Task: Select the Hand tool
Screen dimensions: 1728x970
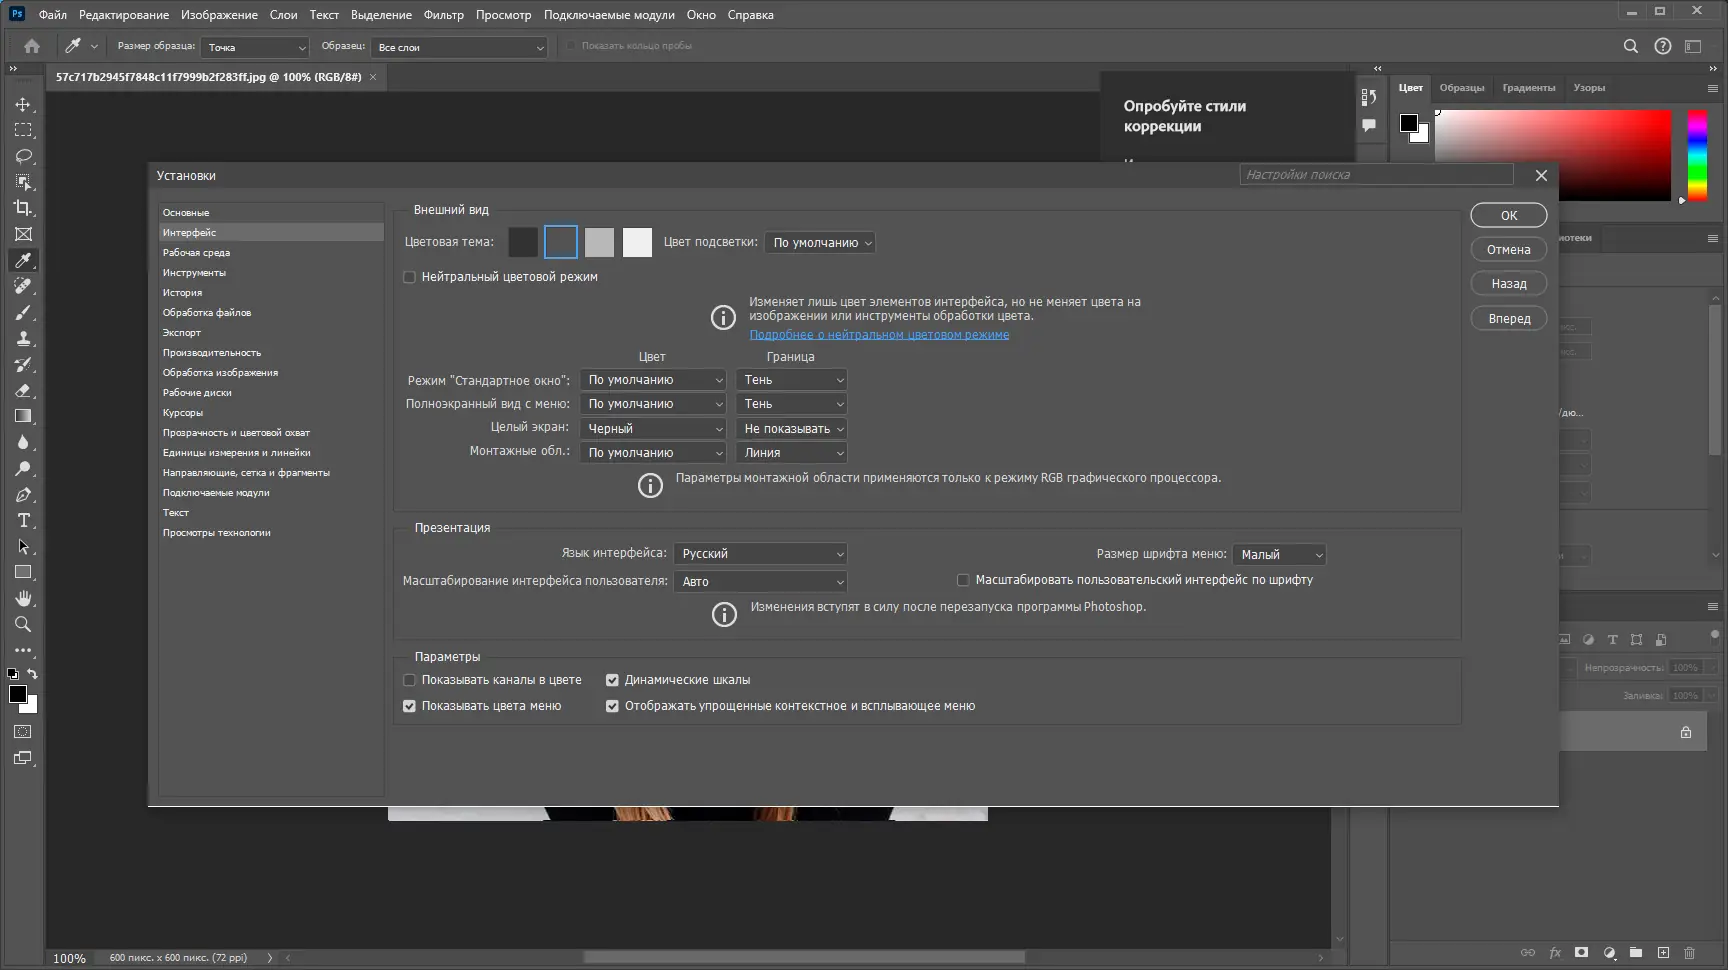Action: point(23,598)
